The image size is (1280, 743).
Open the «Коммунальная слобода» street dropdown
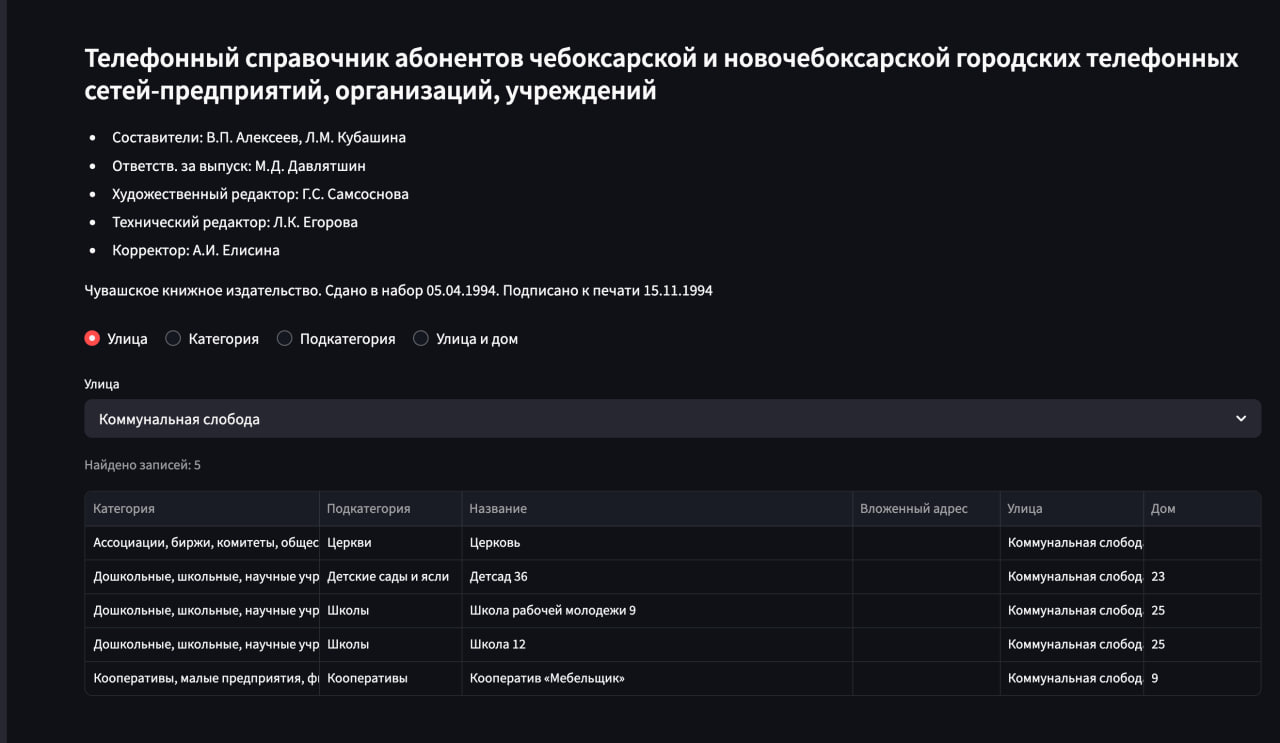point(670,418)
